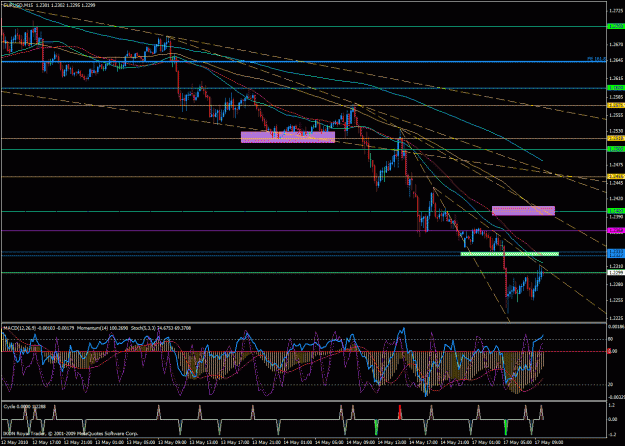
Task: Click the 14 May 01:00 time label
Action: point(298,442)
